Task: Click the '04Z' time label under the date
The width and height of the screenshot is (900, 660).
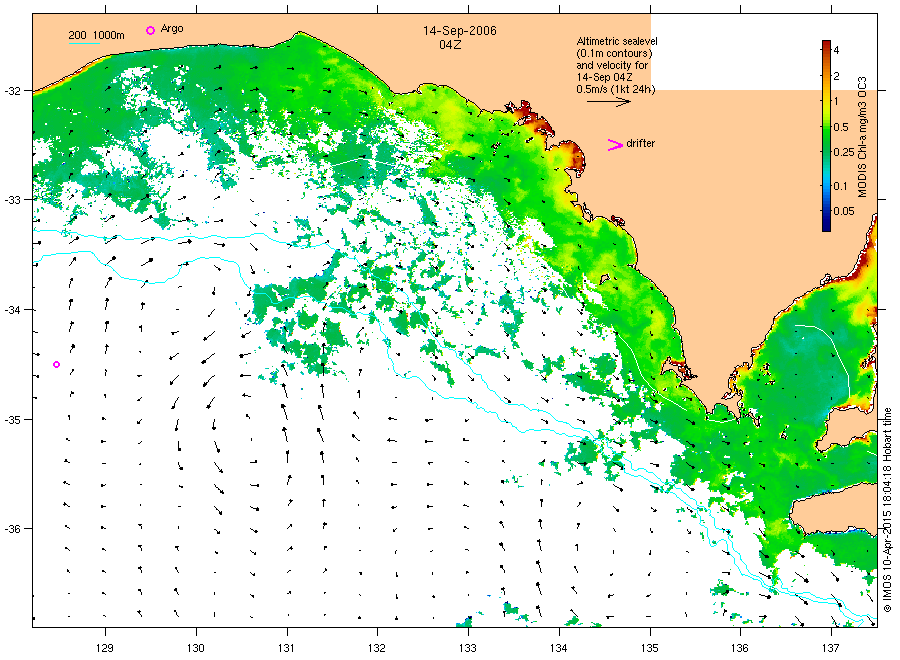Action: (x=450, y=45)
